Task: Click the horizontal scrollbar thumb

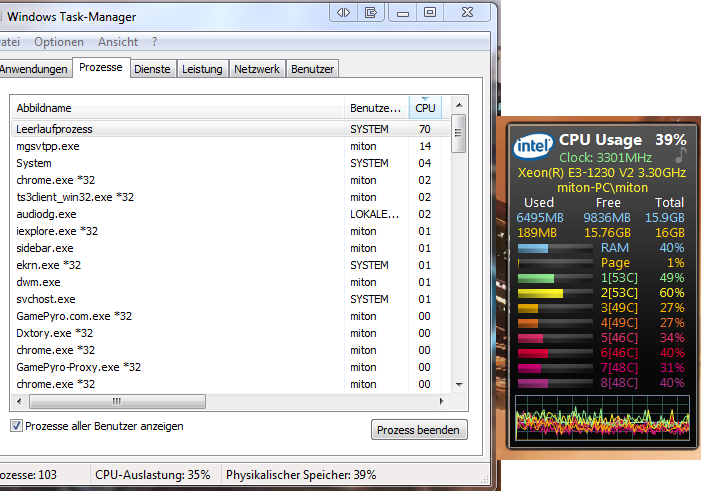Action: click(x=117, y=401)
